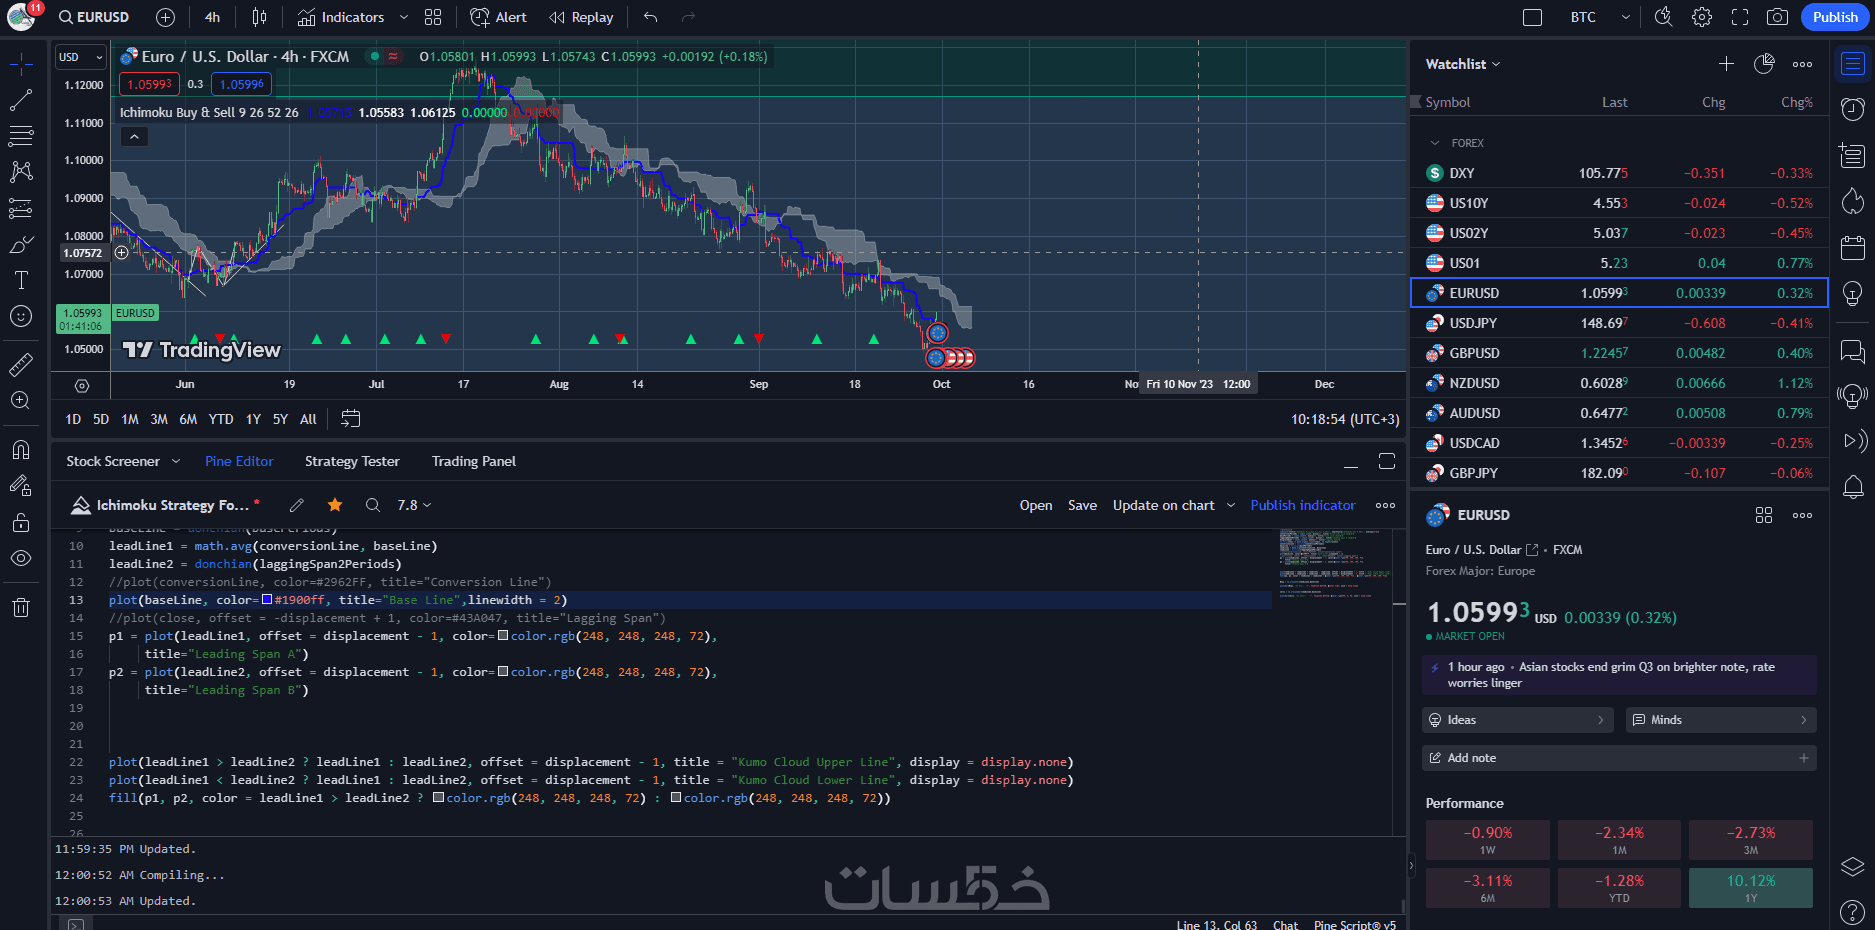1875x930 pixels.
Task: Open the USD currency dropdown on chart
Action: click(80, 57)
